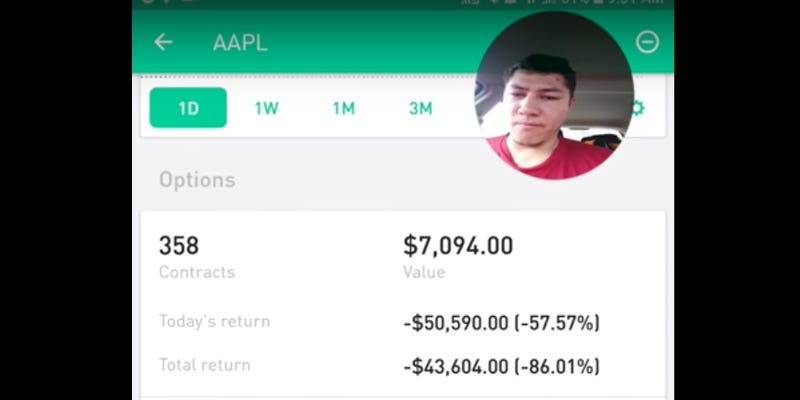Tap the Value label

(424, 272)
